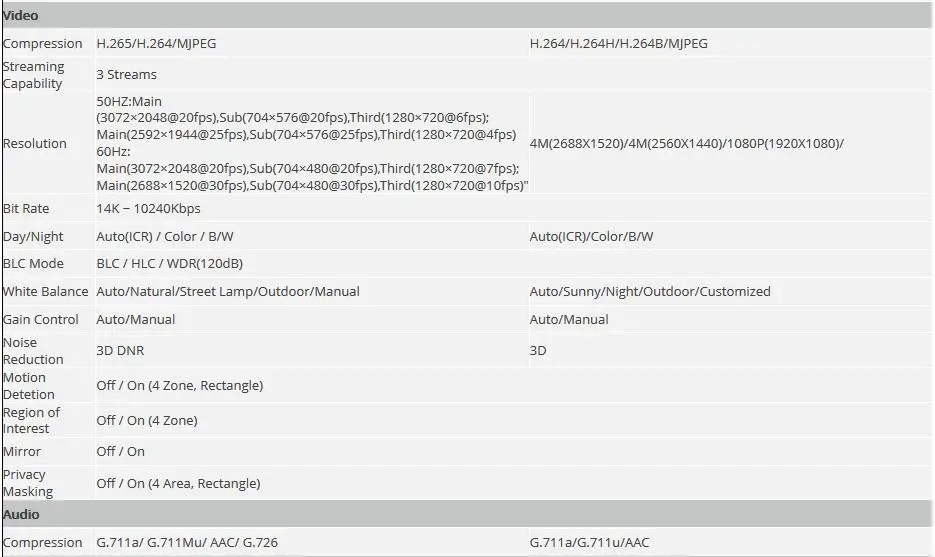
Task: Select the Mirror Off / On value
Action: point(120,451)
